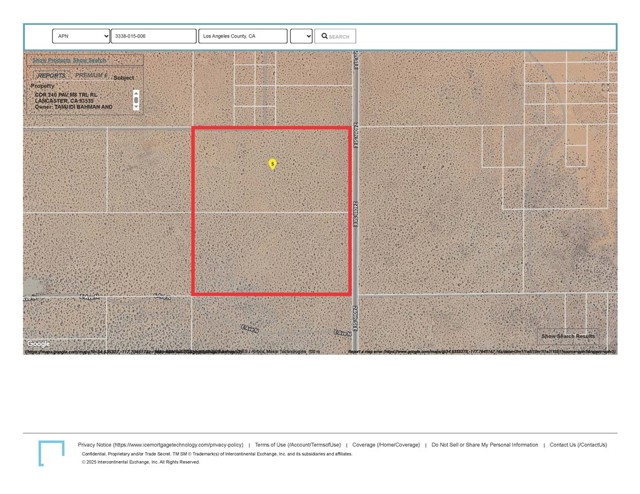Click the Los Angeles County, CA field
The height and width of the screenshot is (494, 640).
[243, 36]
